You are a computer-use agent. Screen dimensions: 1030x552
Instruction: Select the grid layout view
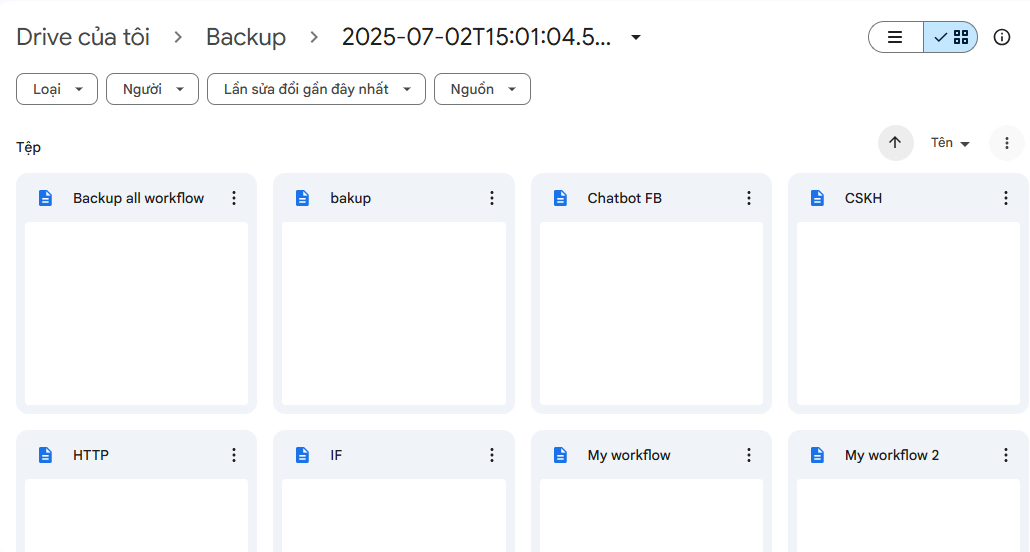[951, 37]
